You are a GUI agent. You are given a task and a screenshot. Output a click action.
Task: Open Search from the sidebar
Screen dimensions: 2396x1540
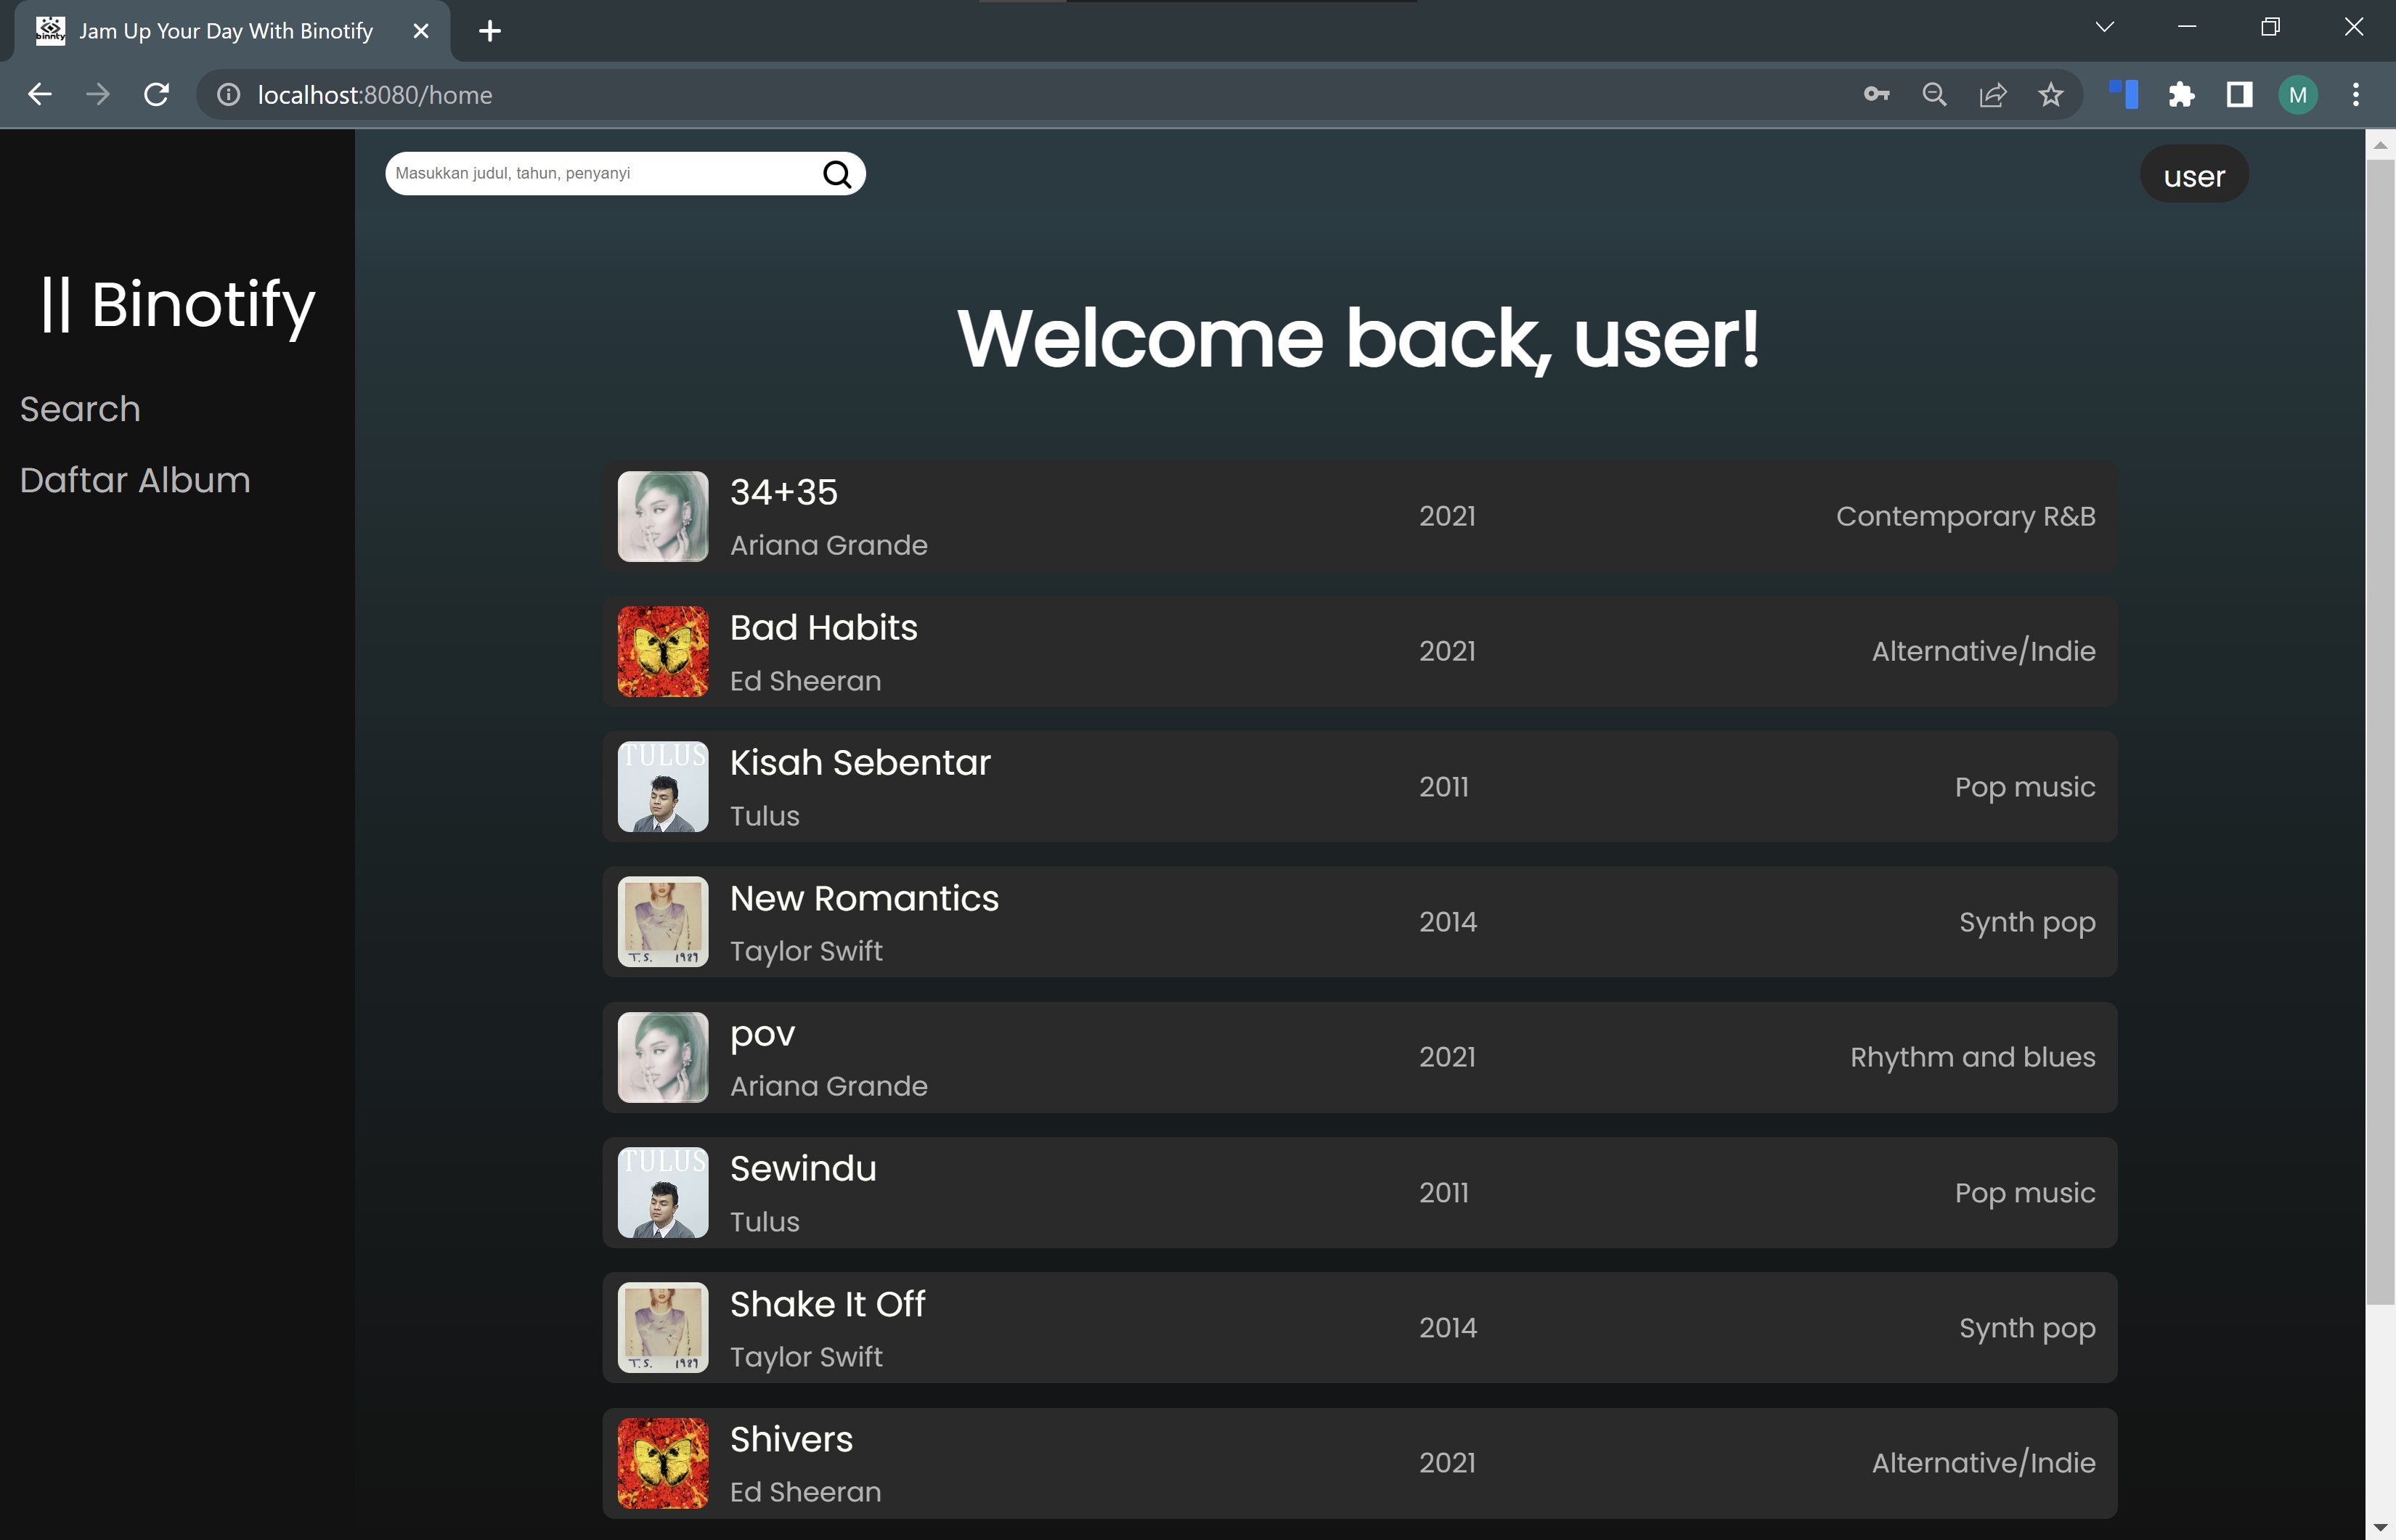click(x=79, y=409)
